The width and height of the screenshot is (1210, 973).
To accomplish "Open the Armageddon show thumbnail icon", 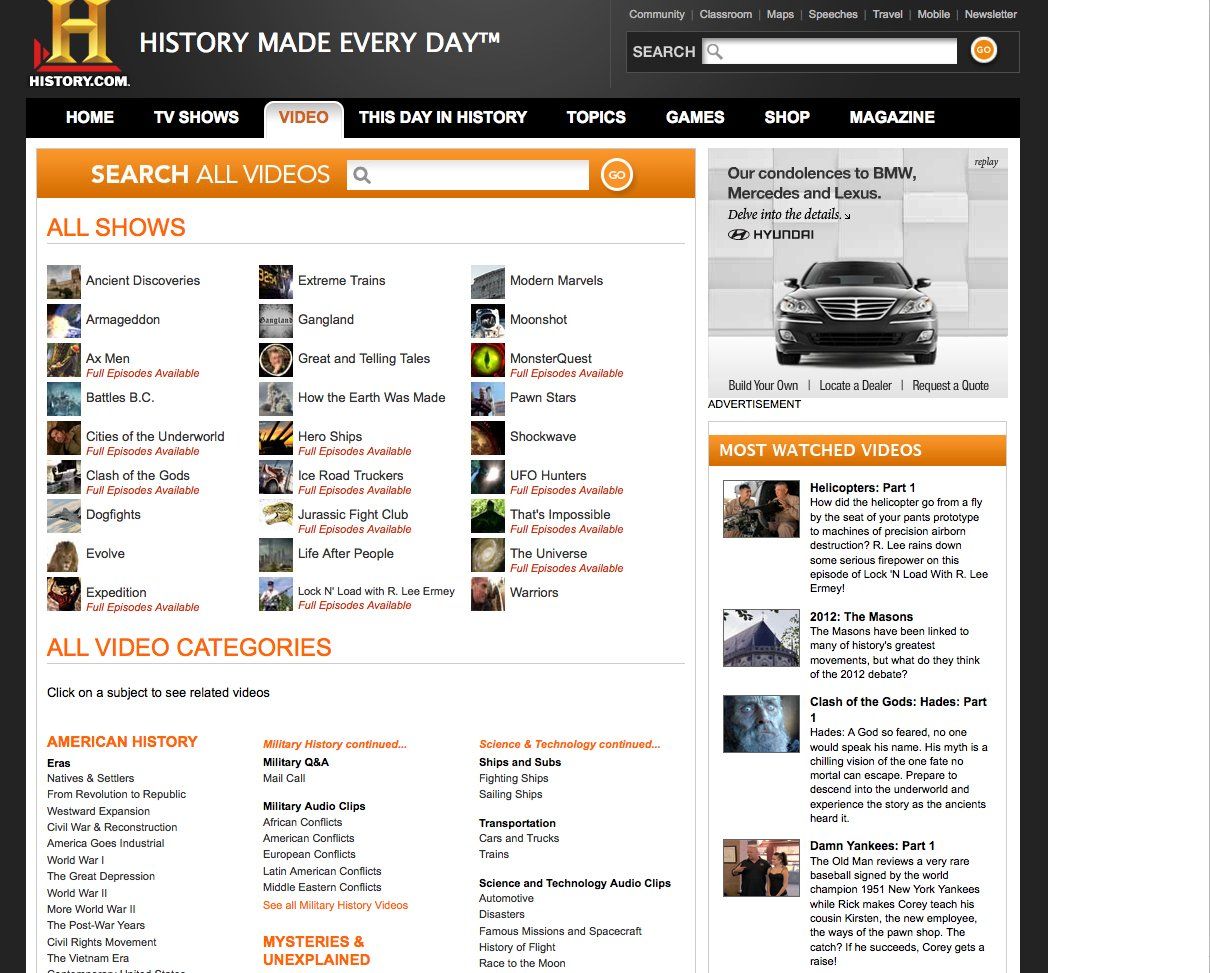I will (64, 321).
